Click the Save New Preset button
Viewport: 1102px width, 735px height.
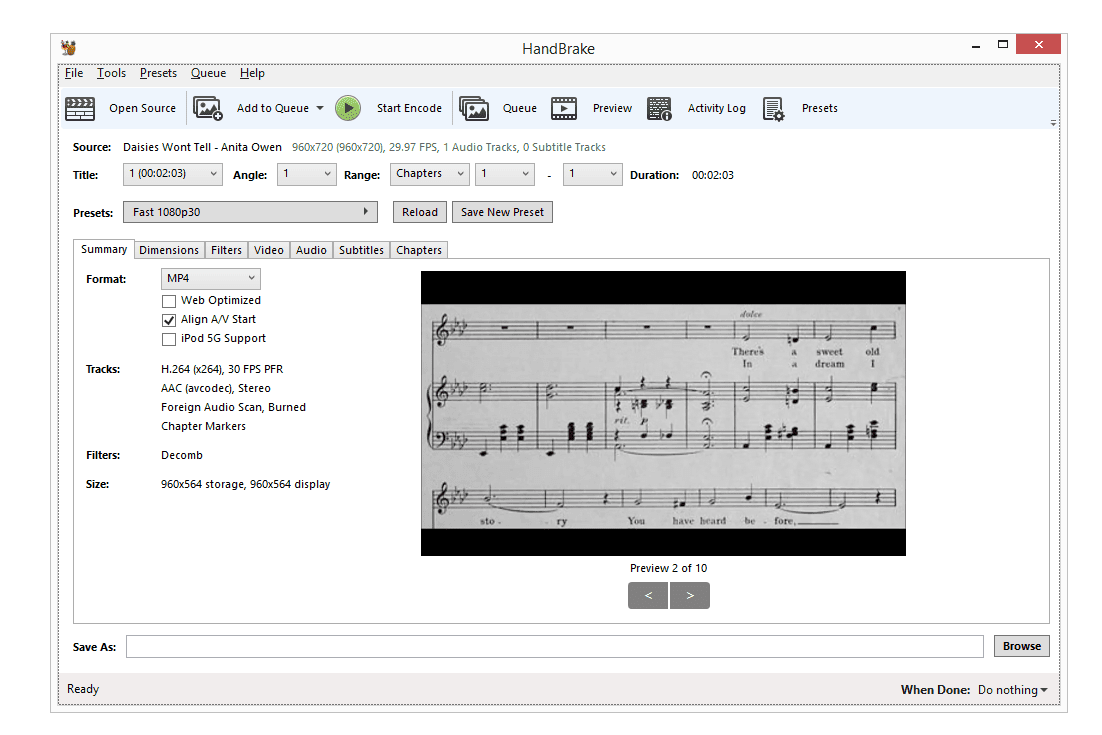tap(502, 212)
